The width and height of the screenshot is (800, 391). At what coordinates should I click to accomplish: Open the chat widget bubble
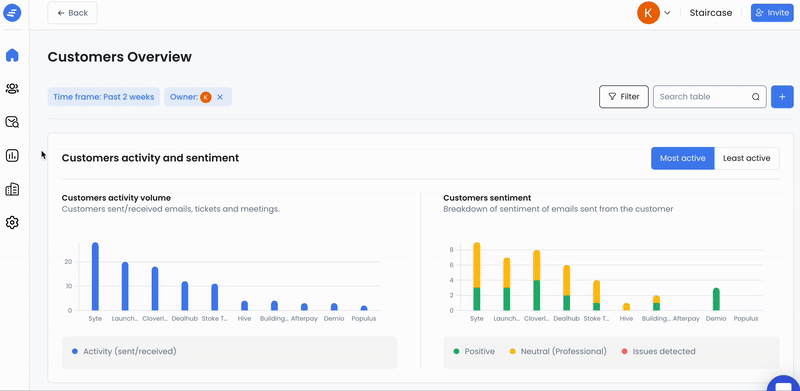784,384
